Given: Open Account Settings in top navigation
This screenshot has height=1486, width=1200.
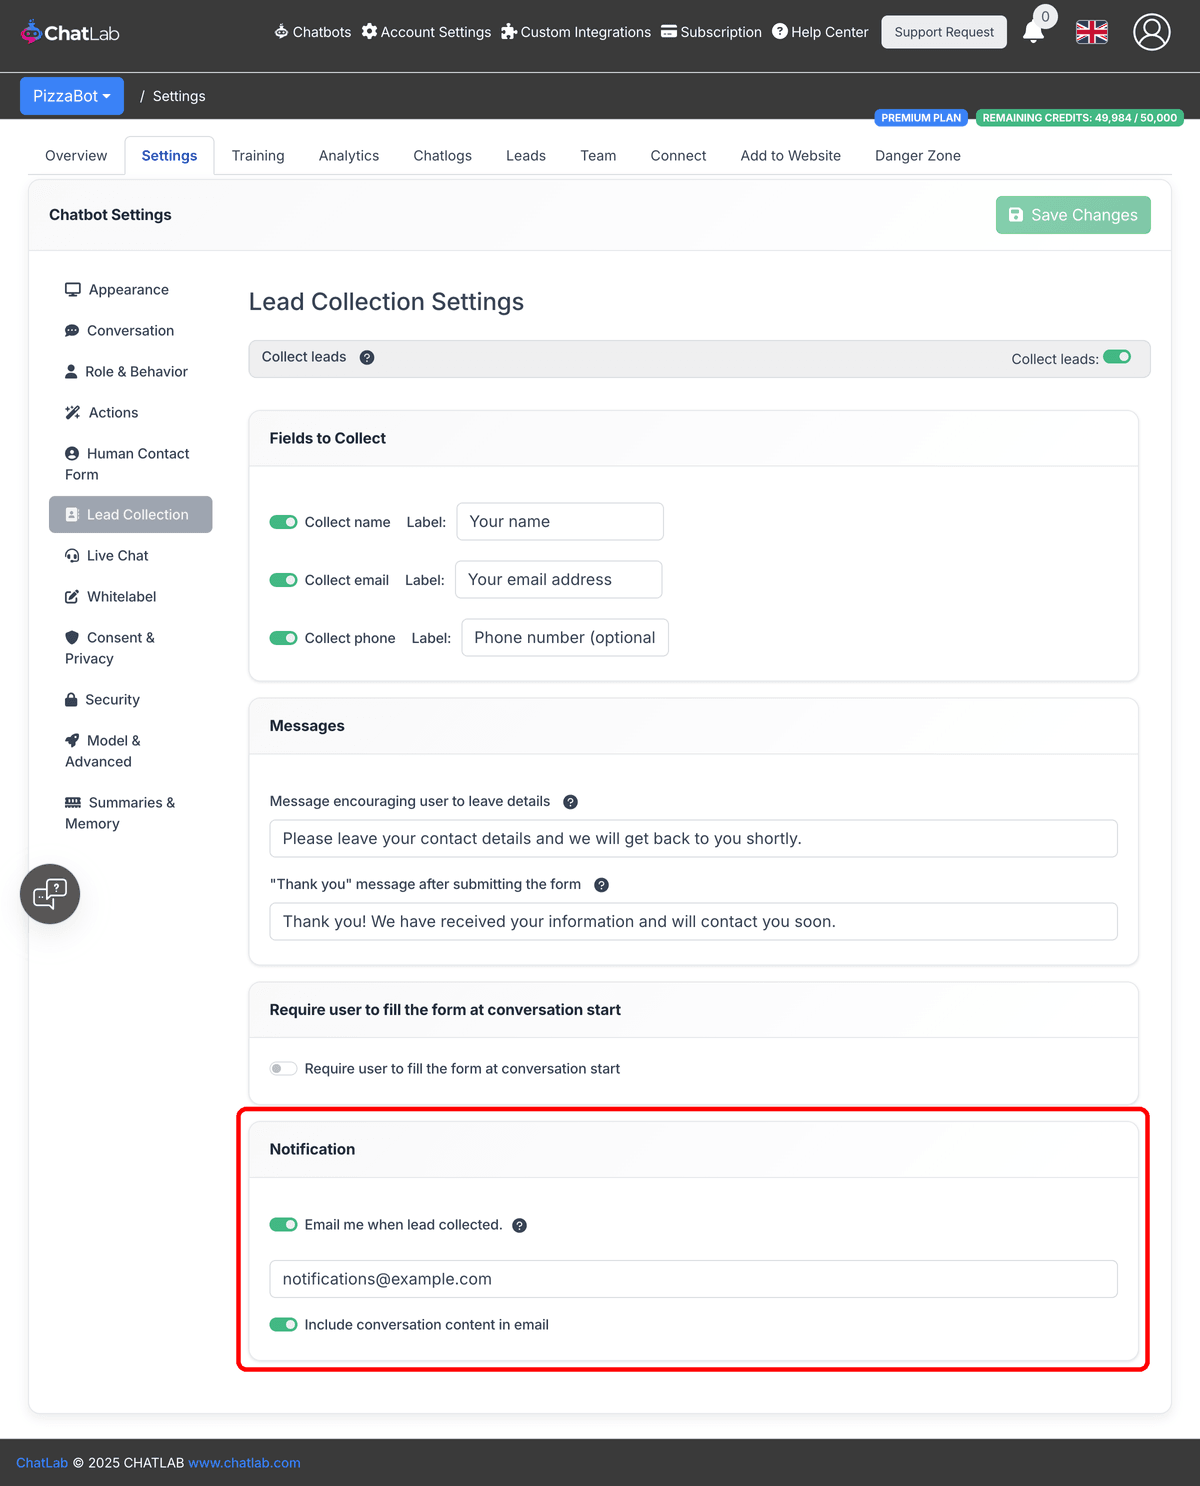Looking at the screenshot, I should 426,32.
